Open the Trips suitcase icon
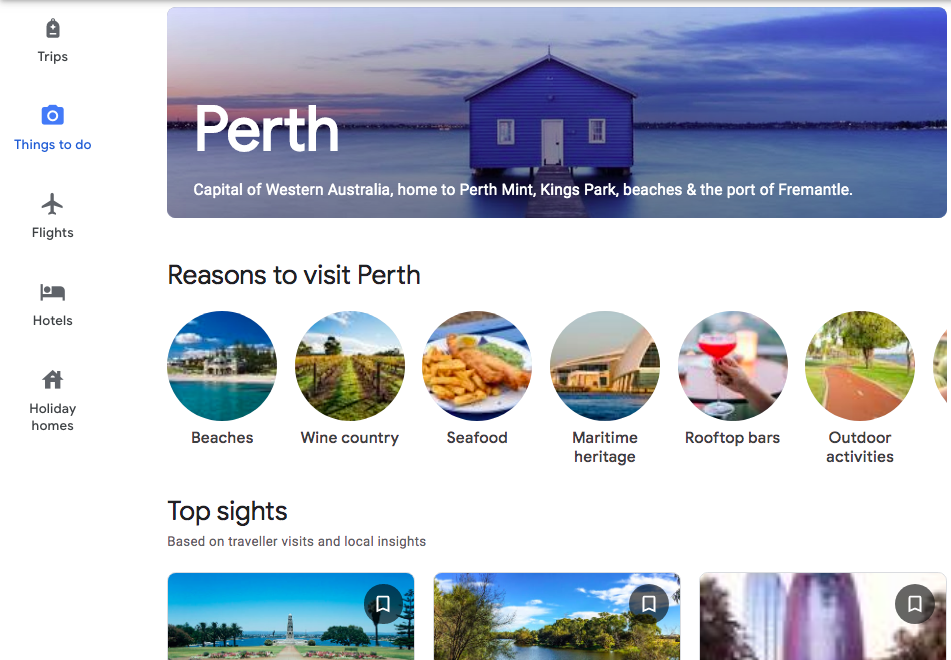This screenshot has height=660, width=951. (x=53, y=29)
